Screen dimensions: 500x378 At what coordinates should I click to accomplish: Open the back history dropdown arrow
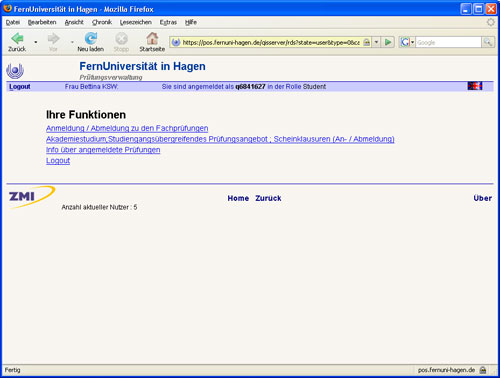click(36, 42)
